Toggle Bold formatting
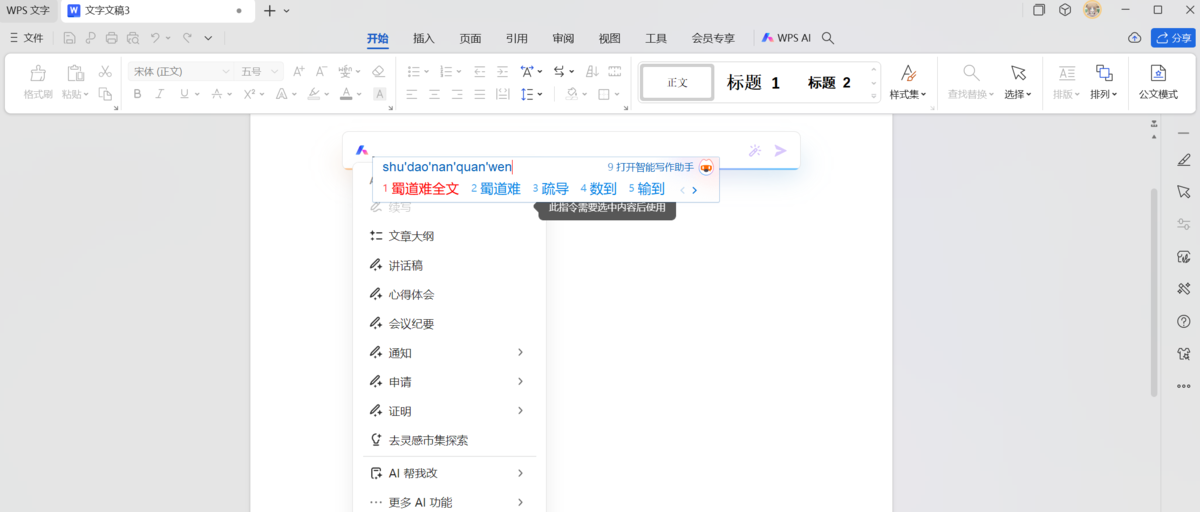 [x=137, y=95]
